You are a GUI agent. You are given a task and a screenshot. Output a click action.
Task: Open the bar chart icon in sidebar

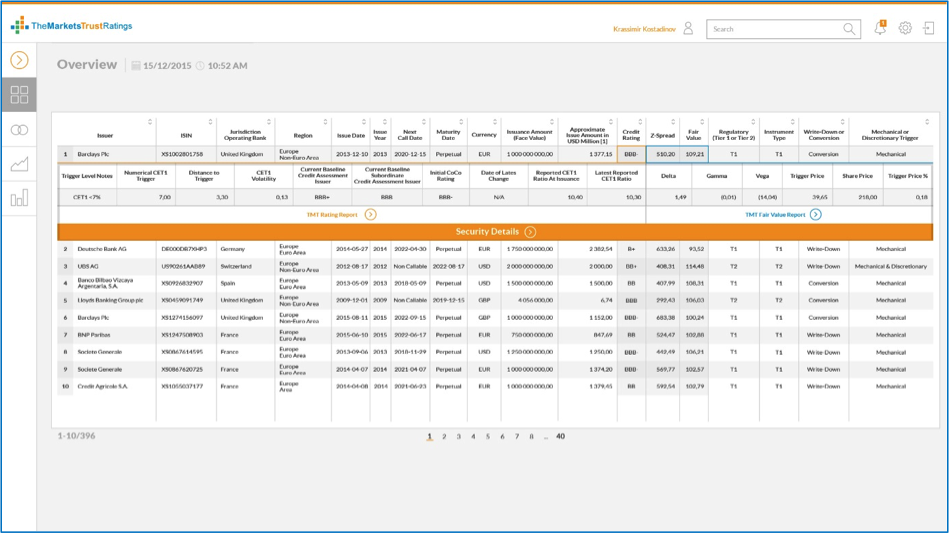point(19,198)
